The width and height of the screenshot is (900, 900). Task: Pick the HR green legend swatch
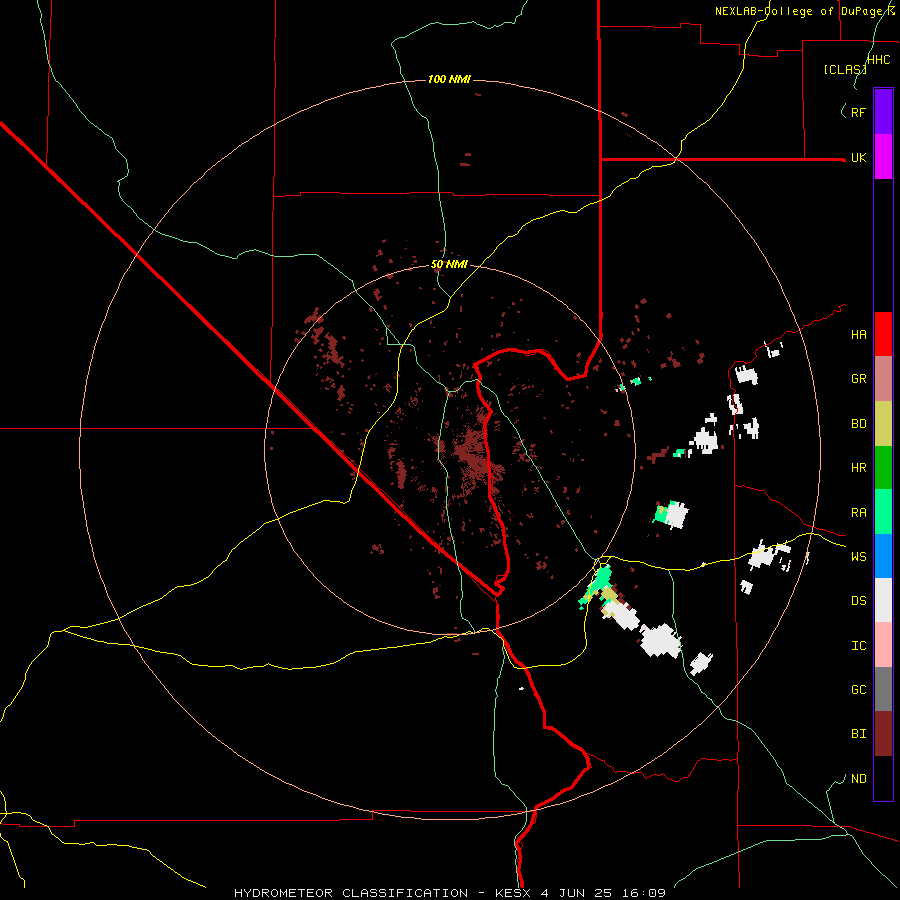[x=883, y=468]
